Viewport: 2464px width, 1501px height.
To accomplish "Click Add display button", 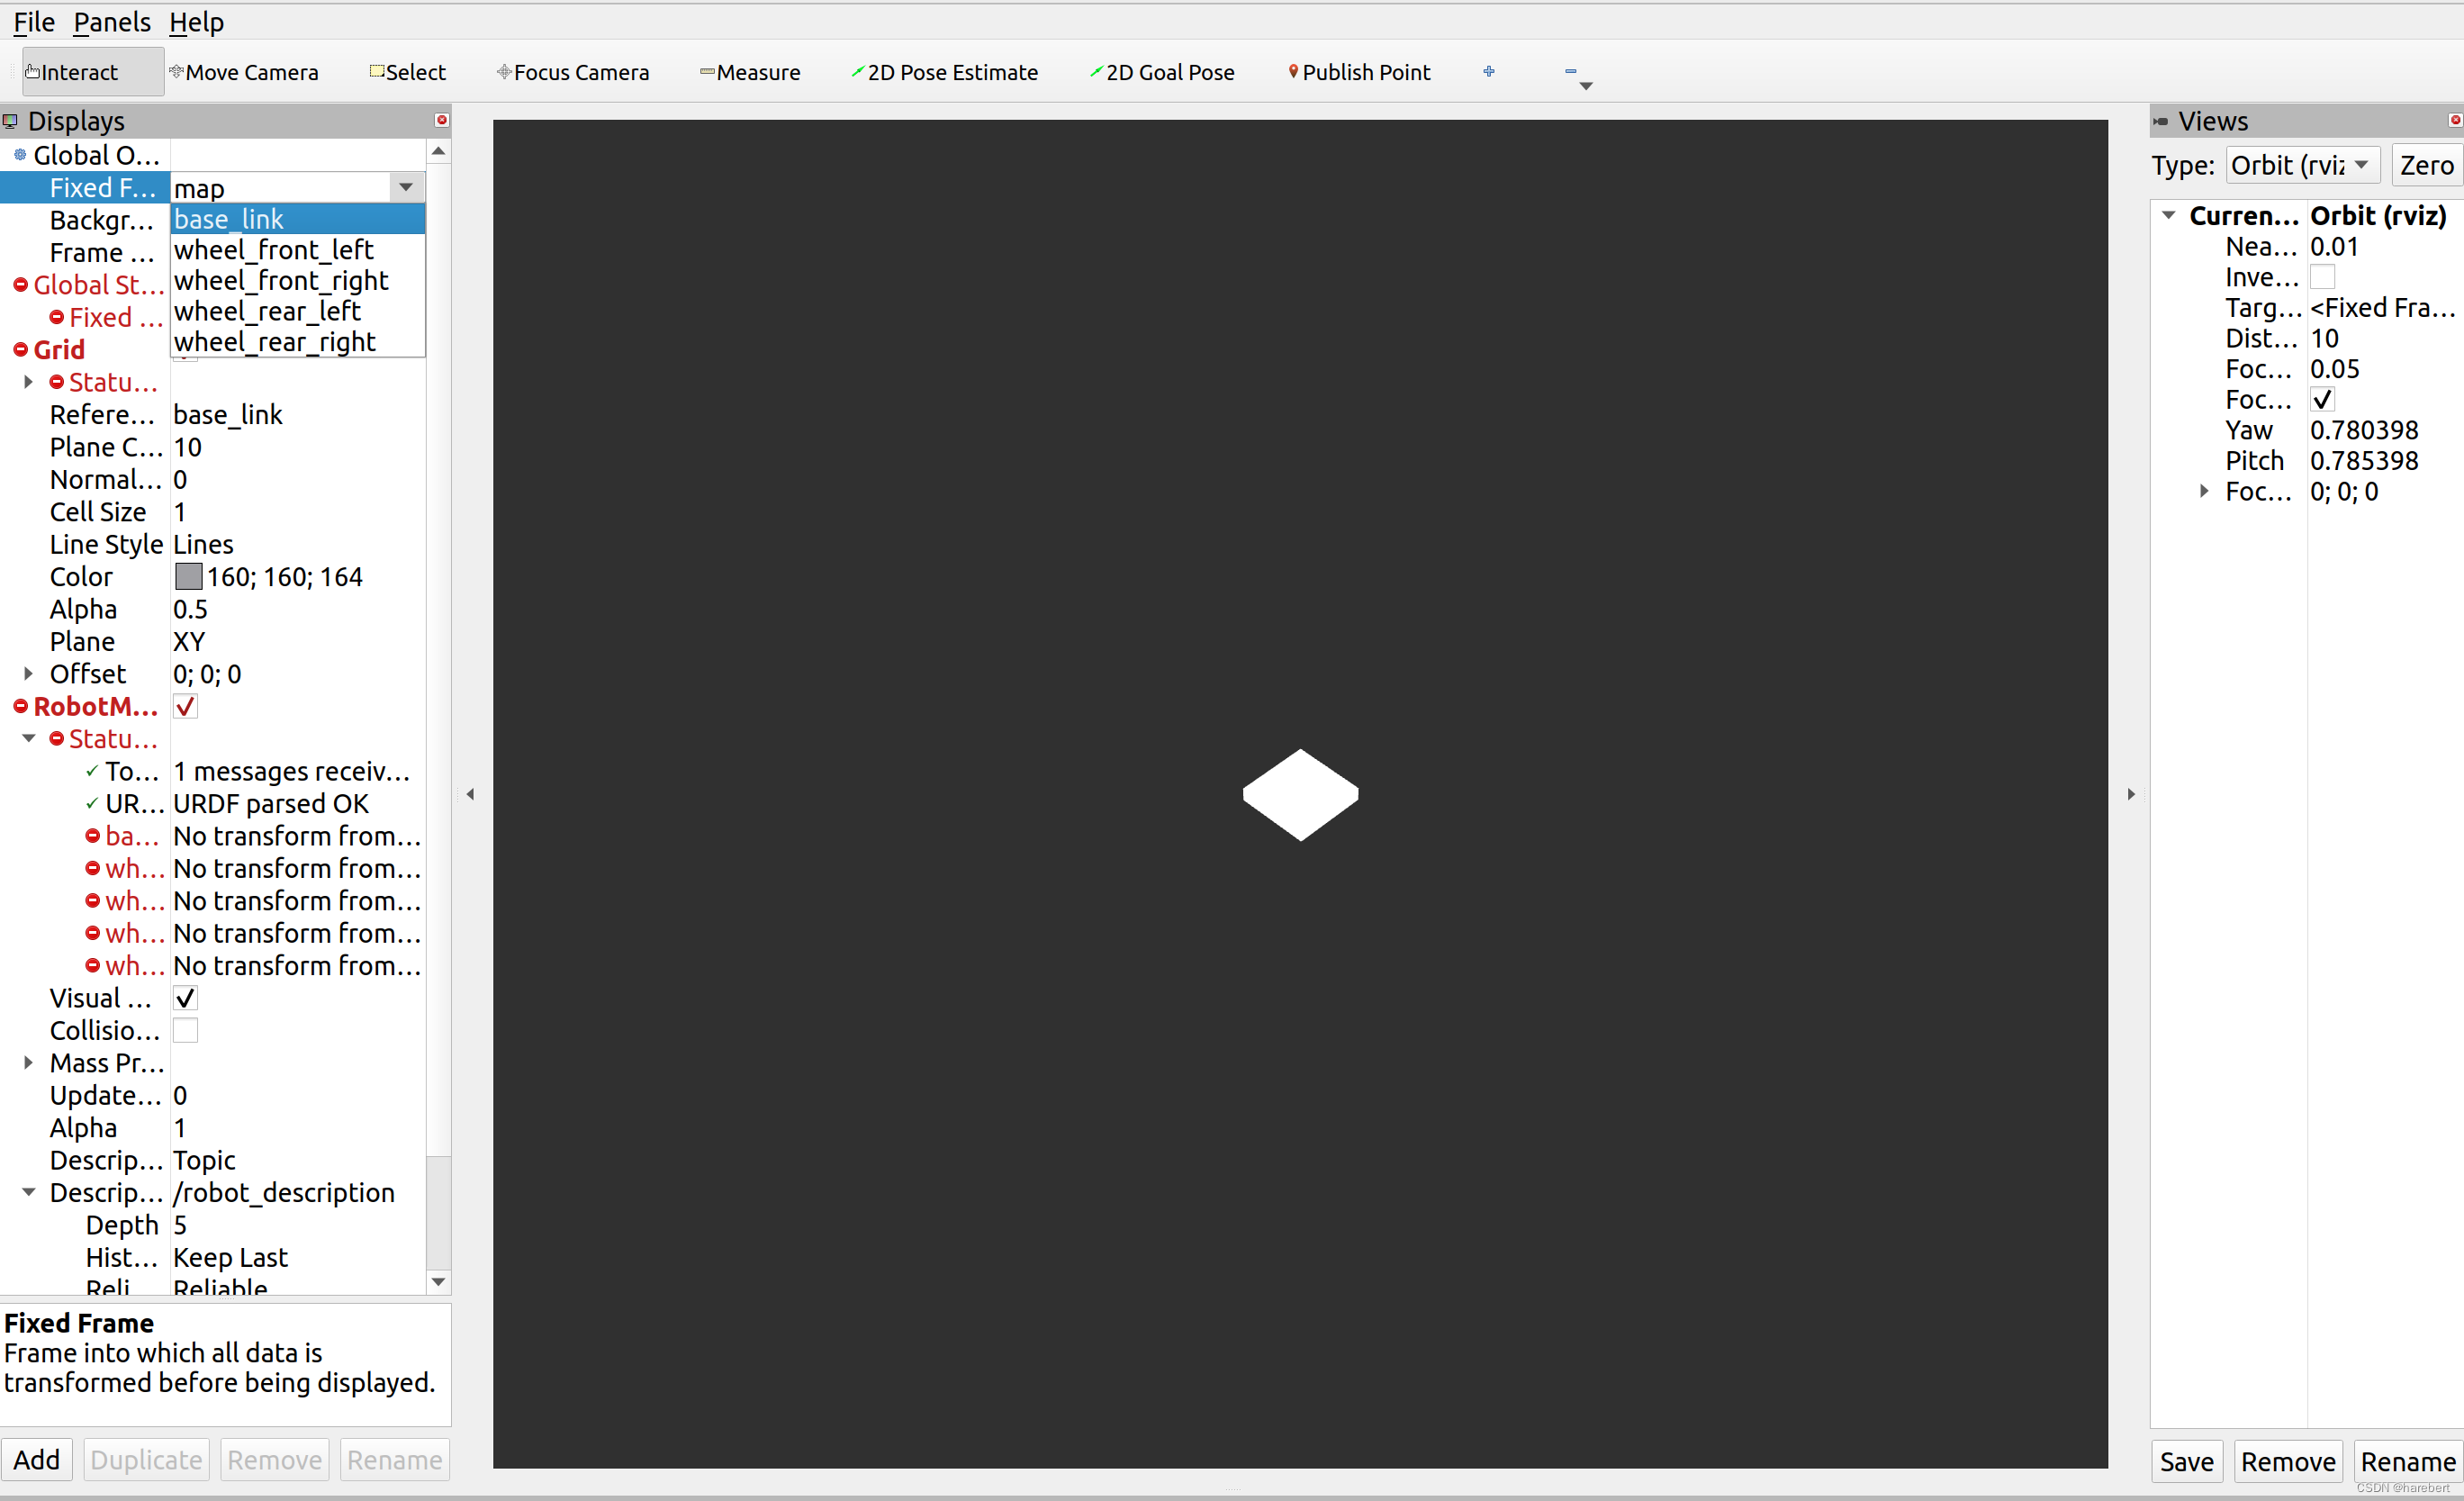I will pos(37,1460).
